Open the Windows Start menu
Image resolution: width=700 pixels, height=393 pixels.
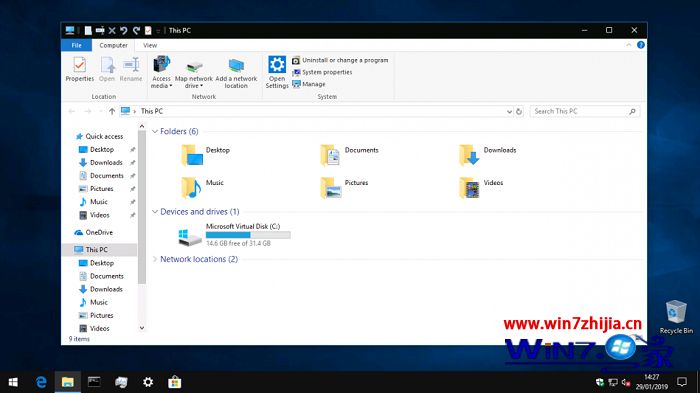point(13,382)
